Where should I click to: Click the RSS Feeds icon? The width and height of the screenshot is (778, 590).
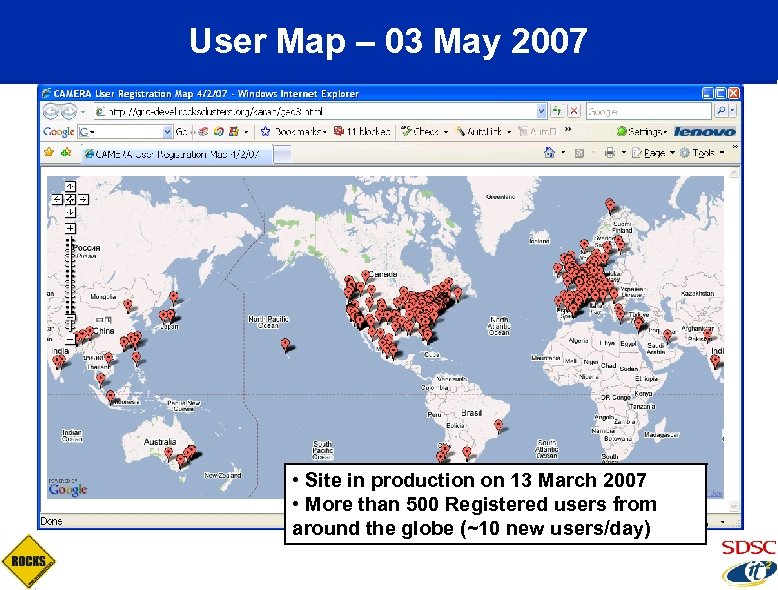click(x=579, y=153)
